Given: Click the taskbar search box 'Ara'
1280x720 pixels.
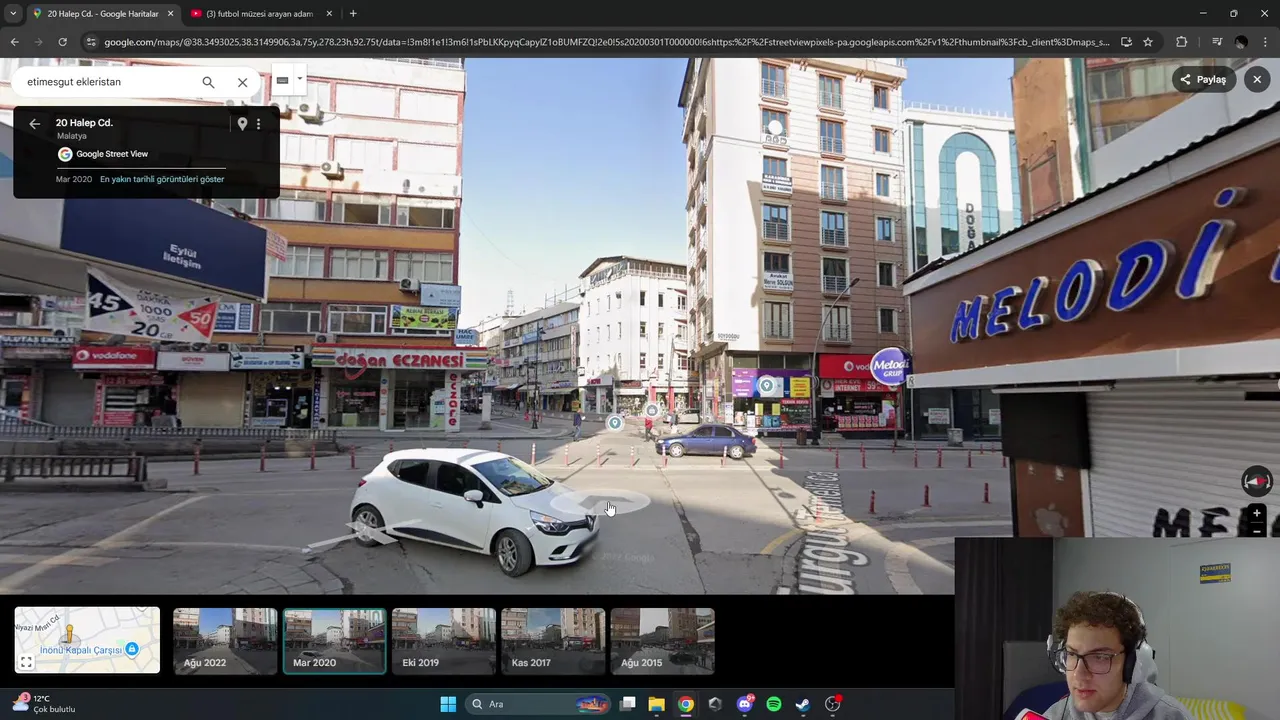Looking at the screenshot, I should [538, 704].
